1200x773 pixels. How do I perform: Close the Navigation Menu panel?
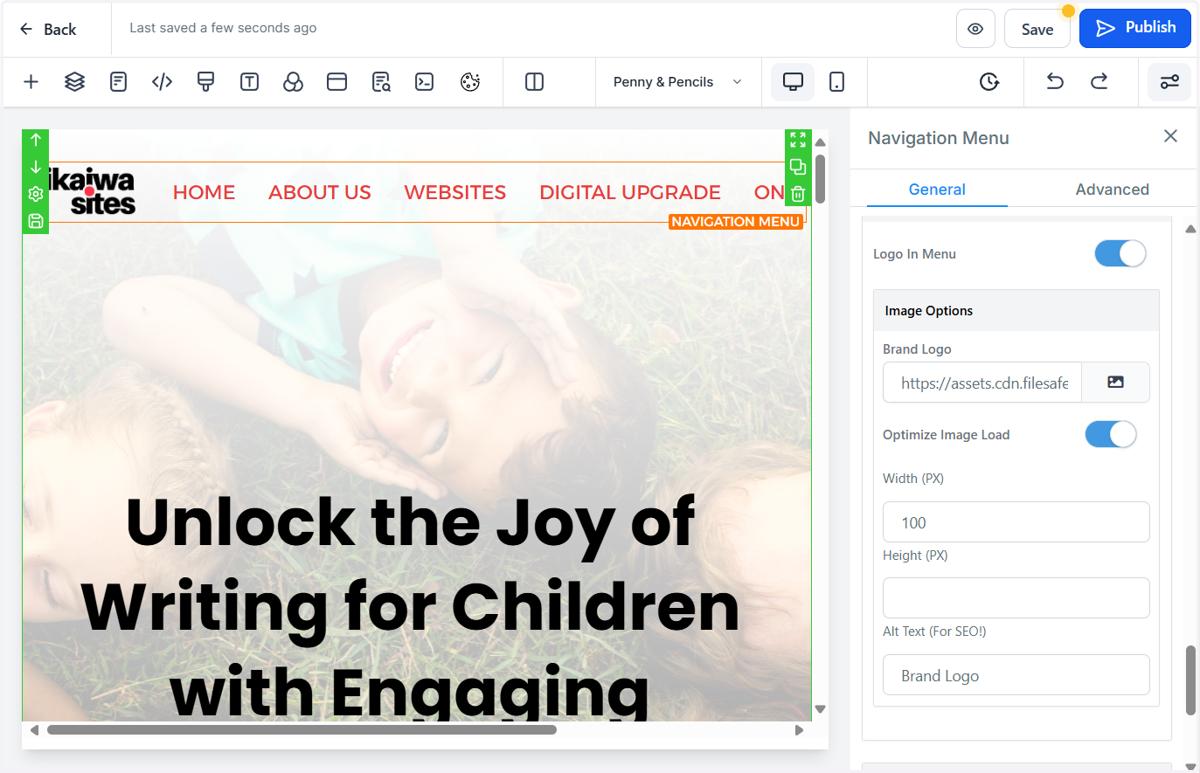coord(1170,136)
